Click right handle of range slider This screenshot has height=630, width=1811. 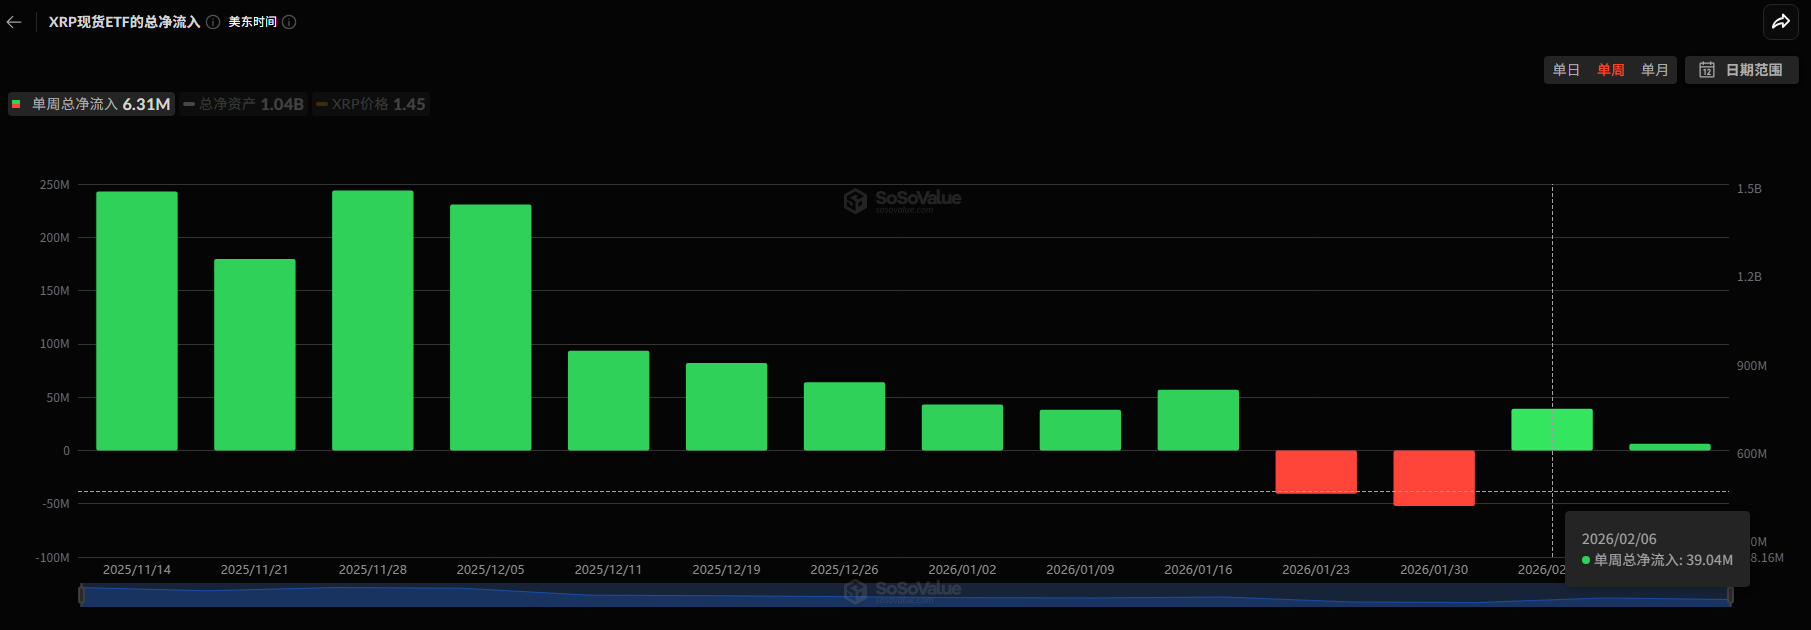tap(1729, 595)
